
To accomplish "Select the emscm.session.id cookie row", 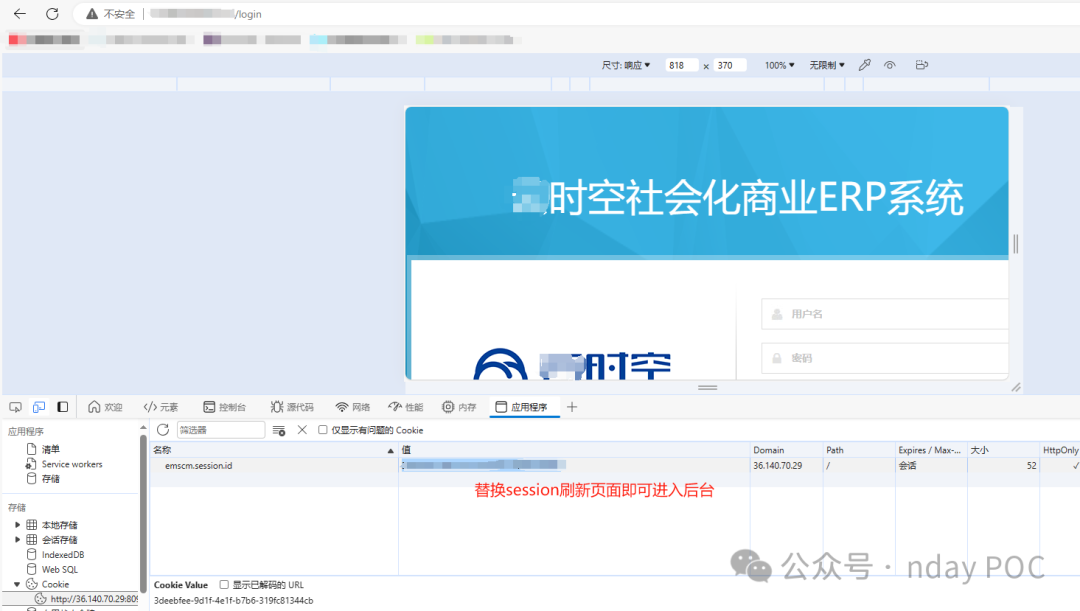I will tap(615, 466).
